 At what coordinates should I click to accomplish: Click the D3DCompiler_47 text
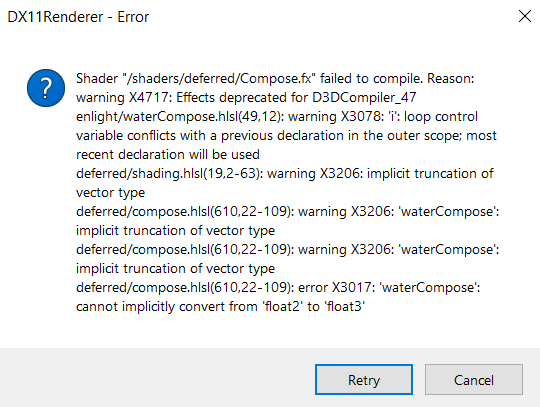coord(364,97)
